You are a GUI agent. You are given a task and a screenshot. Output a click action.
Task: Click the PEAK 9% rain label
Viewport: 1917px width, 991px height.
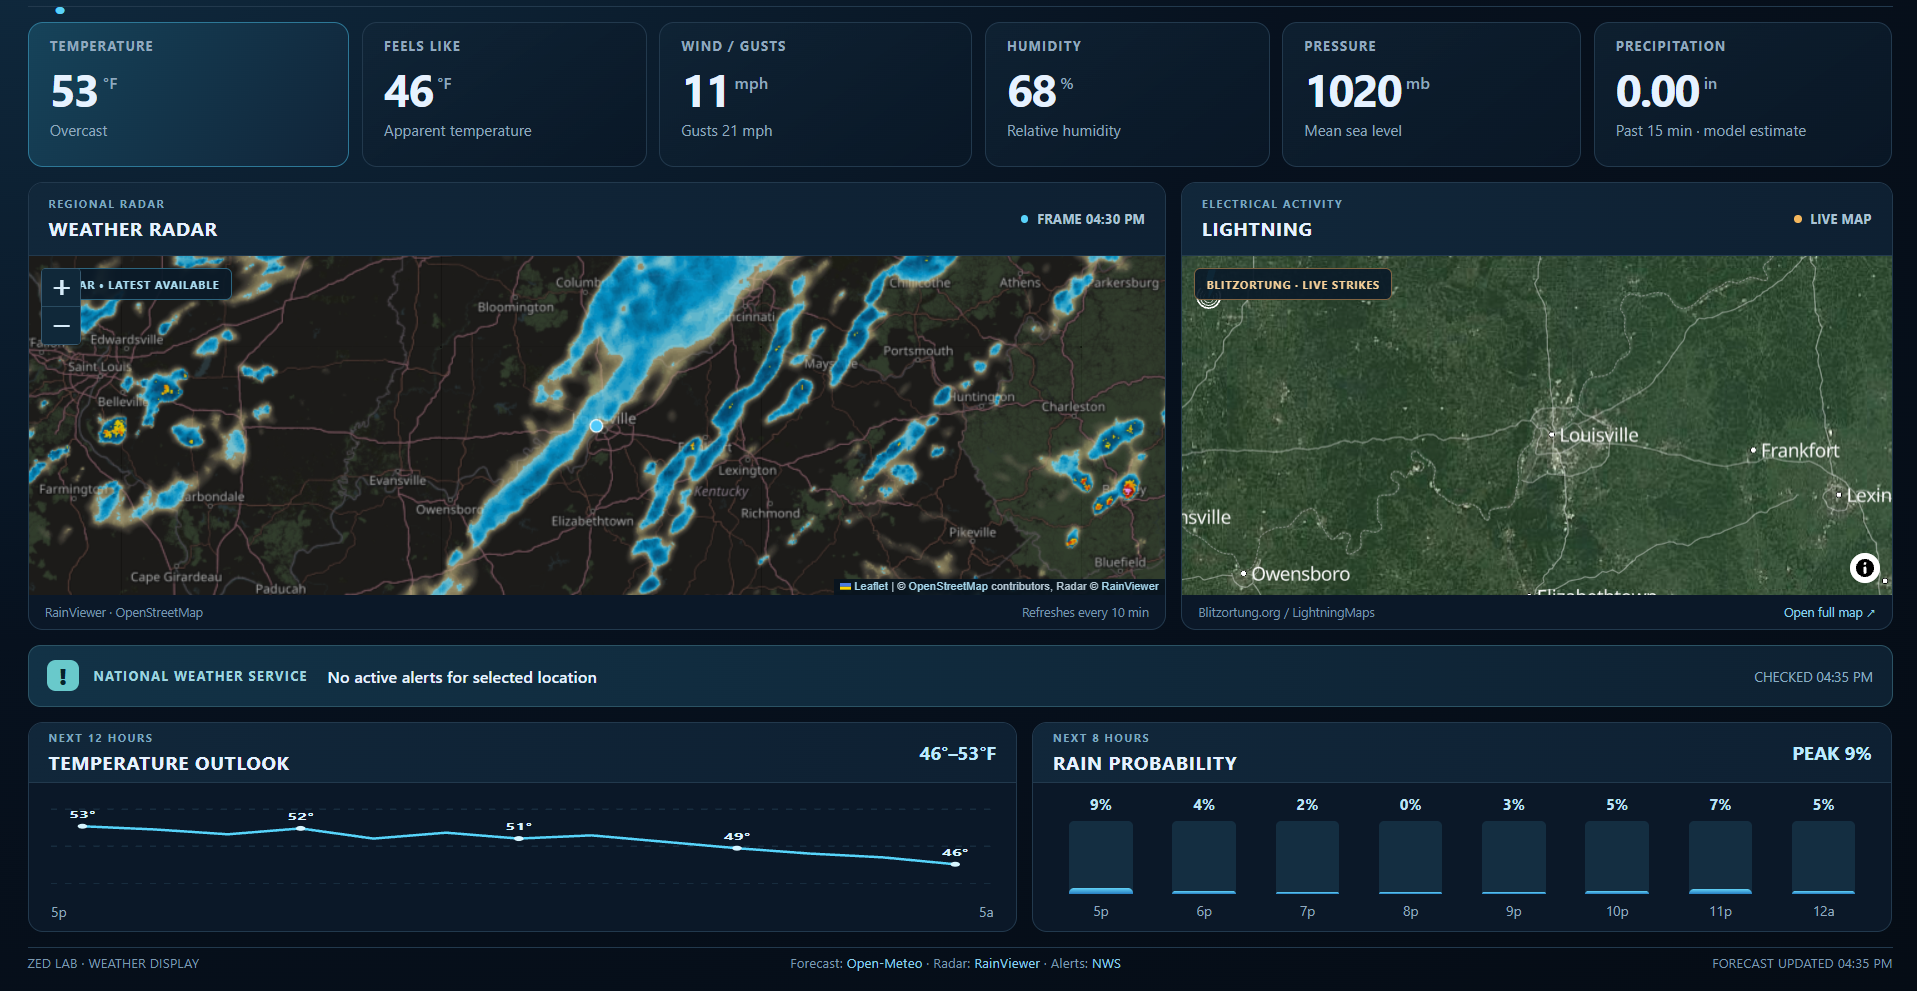click(x=1831, y=754)
